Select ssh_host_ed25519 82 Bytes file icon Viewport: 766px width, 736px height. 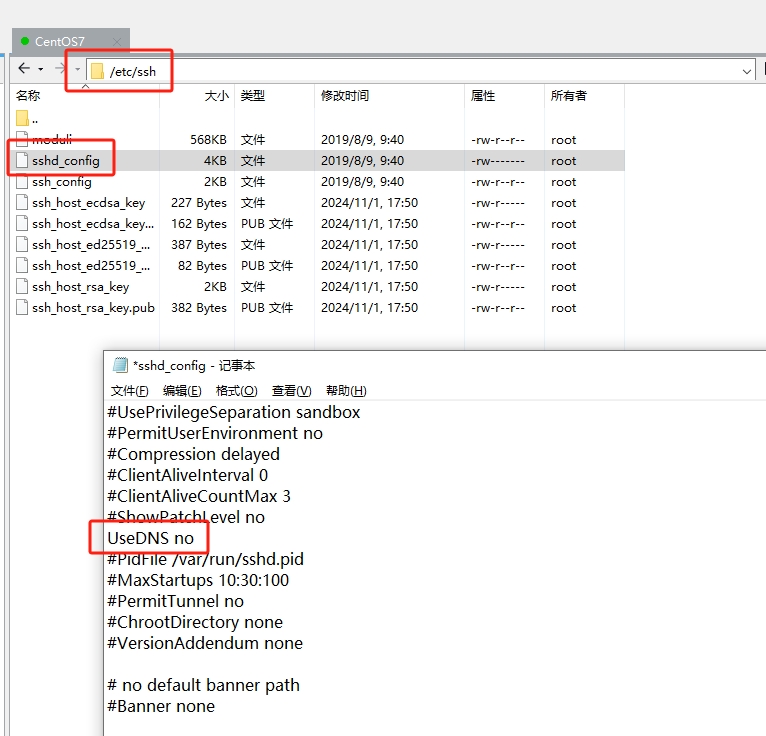click(x=22, y=265)
